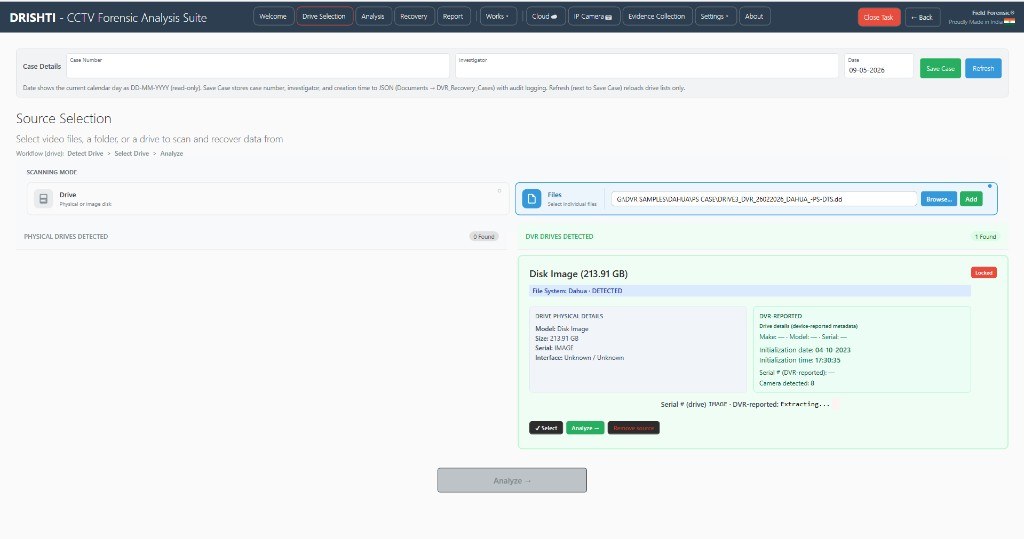Click the '1 Found' badge

point(985,237)
